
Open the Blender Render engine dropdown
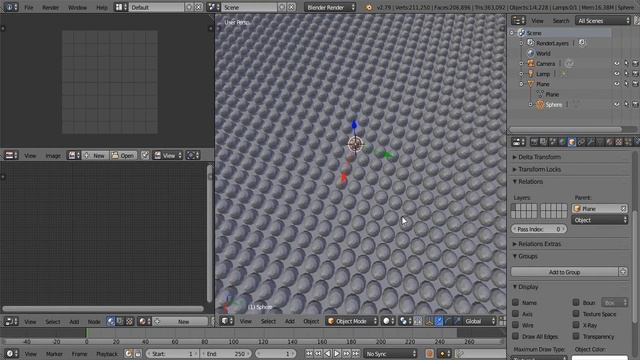pos(330,7)
